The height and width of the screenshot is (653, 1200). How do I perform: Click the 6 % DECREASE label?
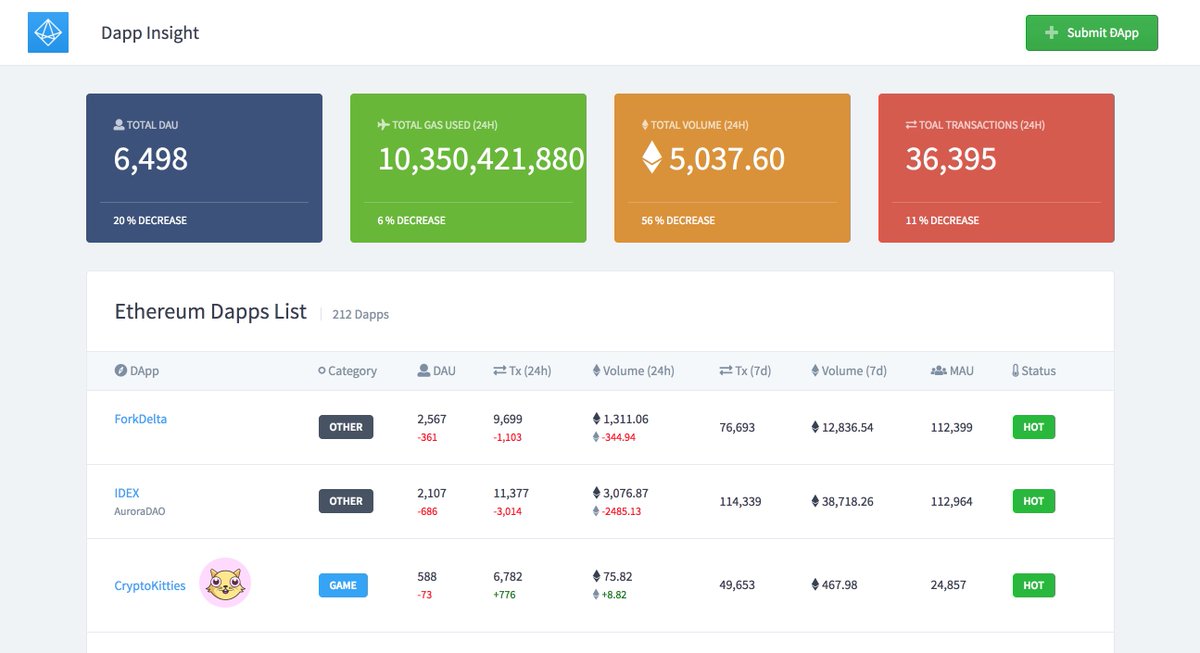pos(411,220)
